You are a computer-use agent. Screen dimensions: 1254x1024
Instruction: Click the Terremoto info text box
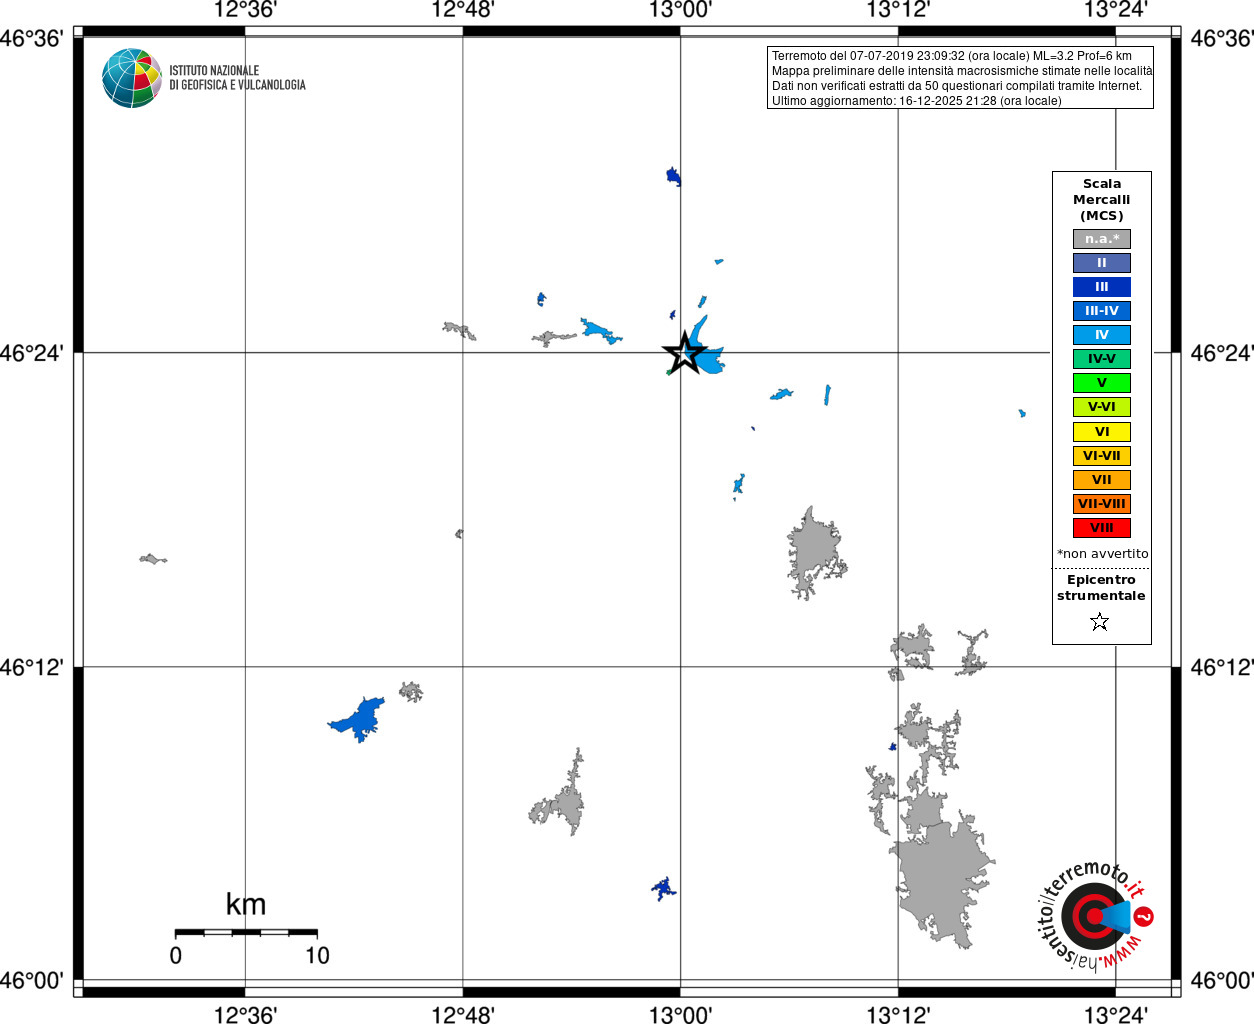960,78
